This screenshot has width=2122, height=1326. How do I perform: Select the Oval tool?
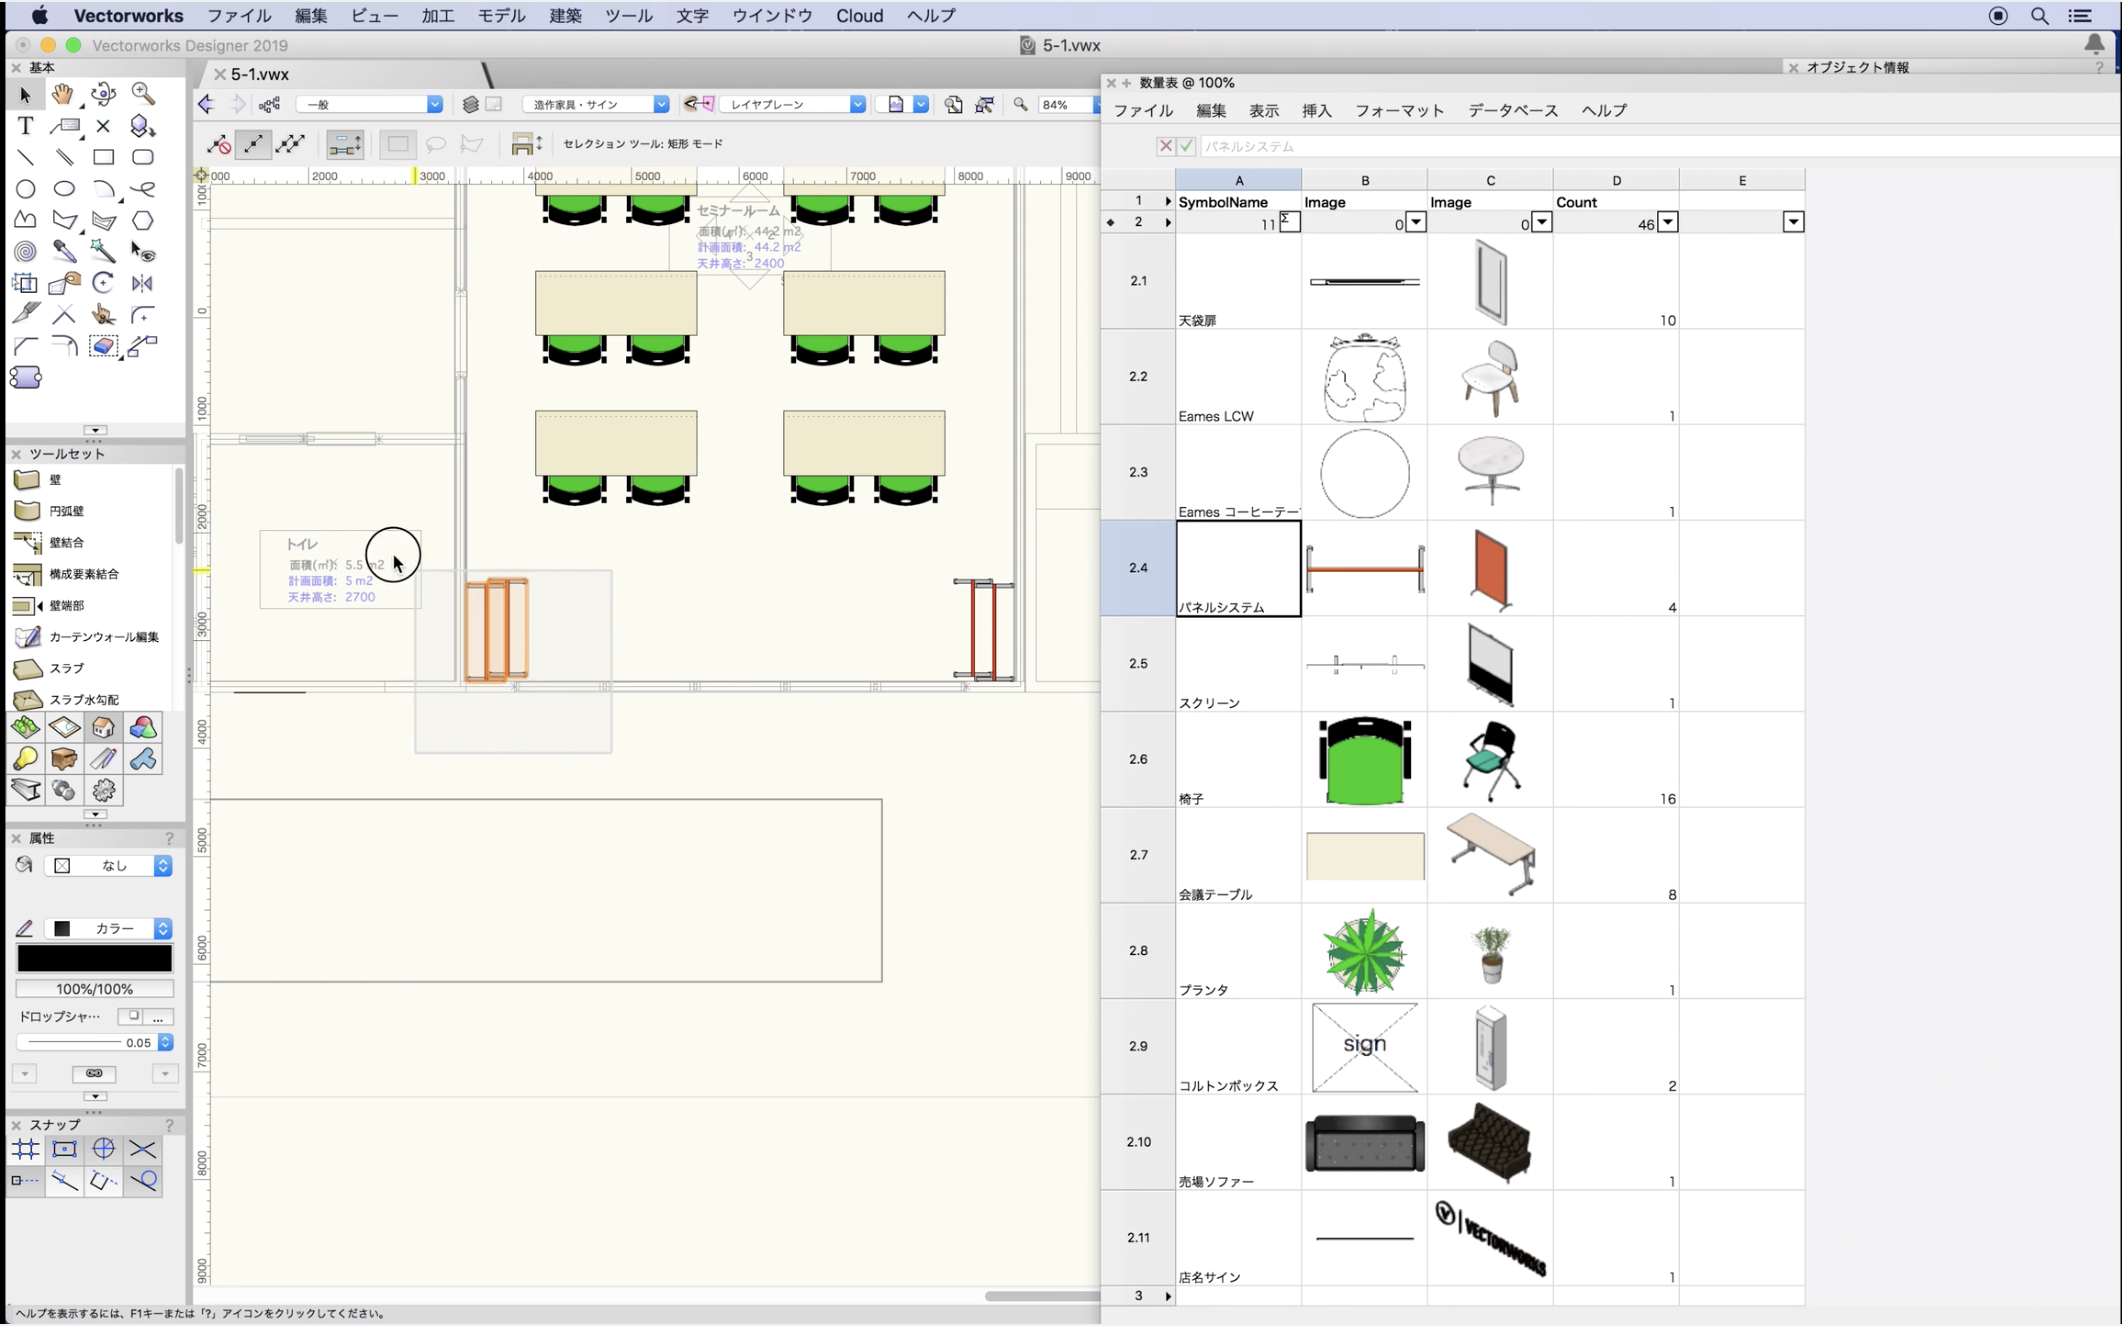tap(64, 189)
